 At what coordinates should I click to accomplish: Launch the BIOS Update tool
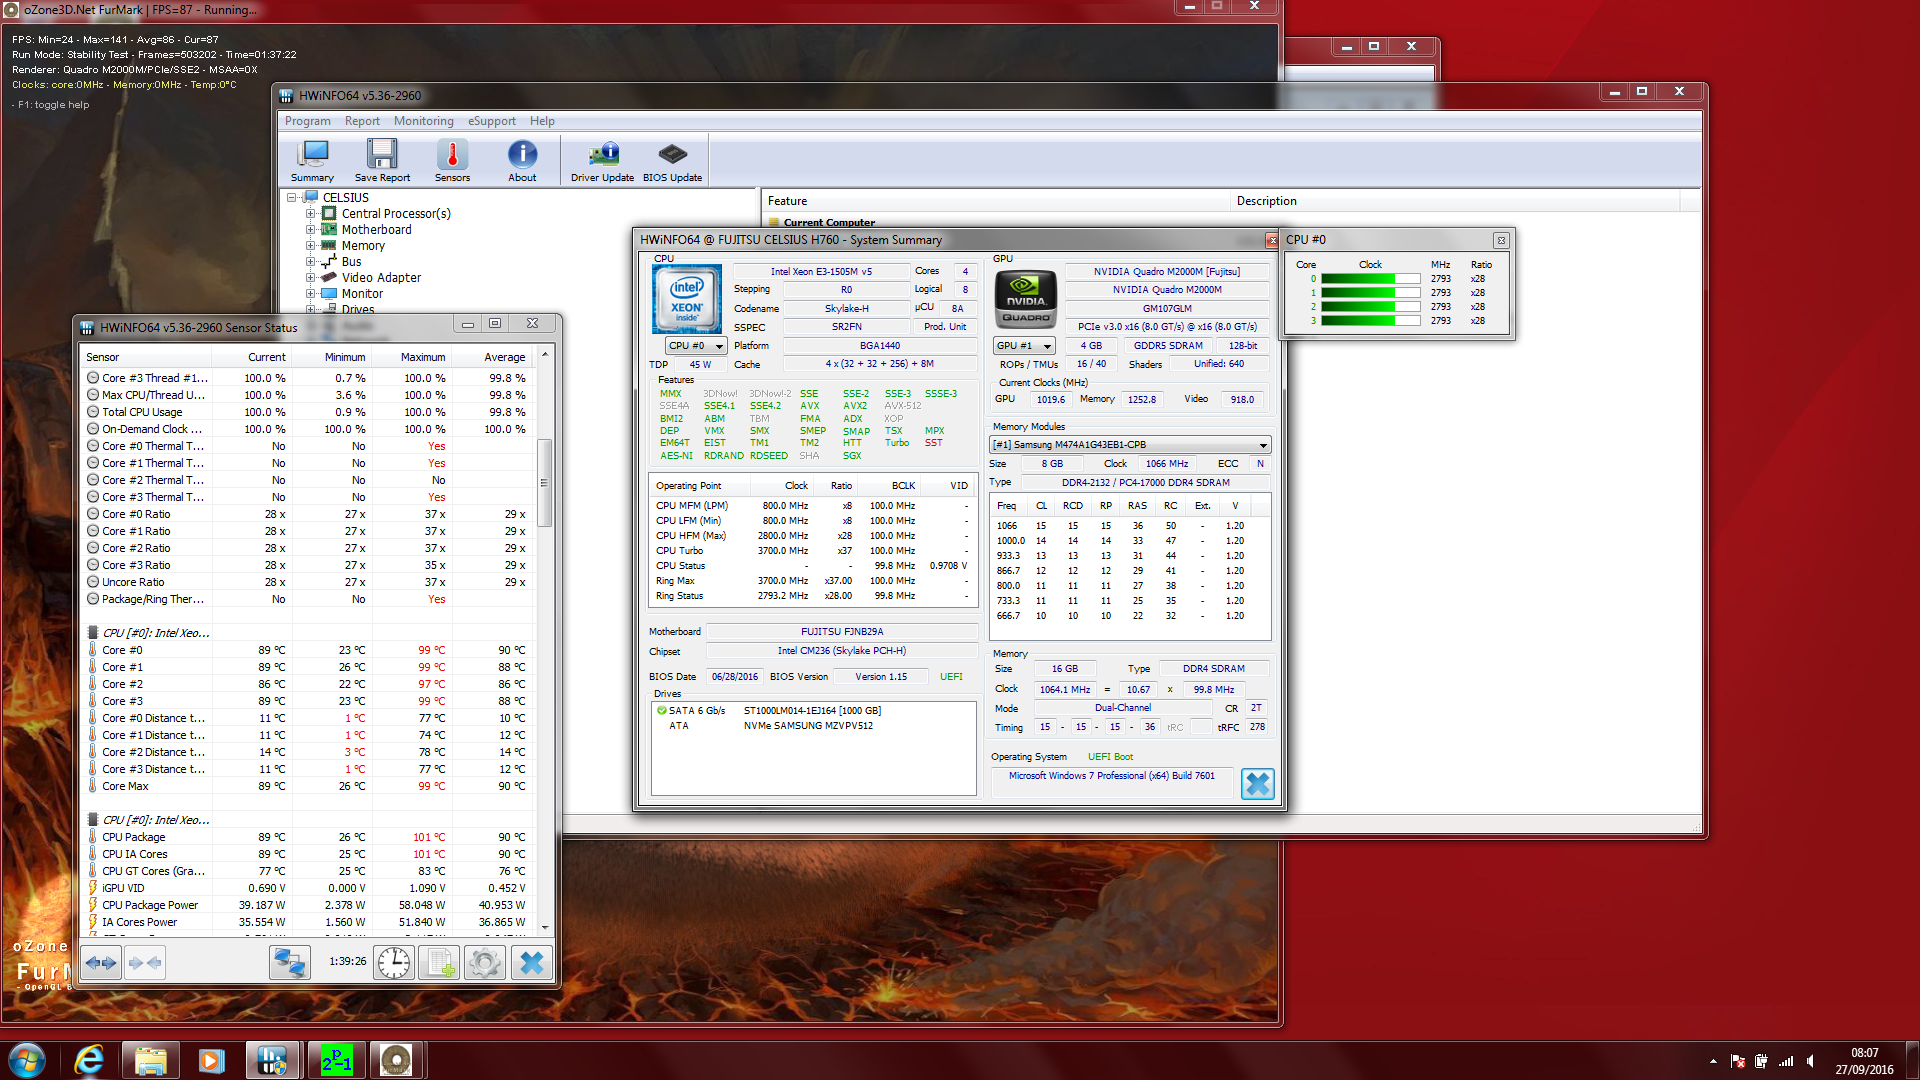click(x=672, y=160)
